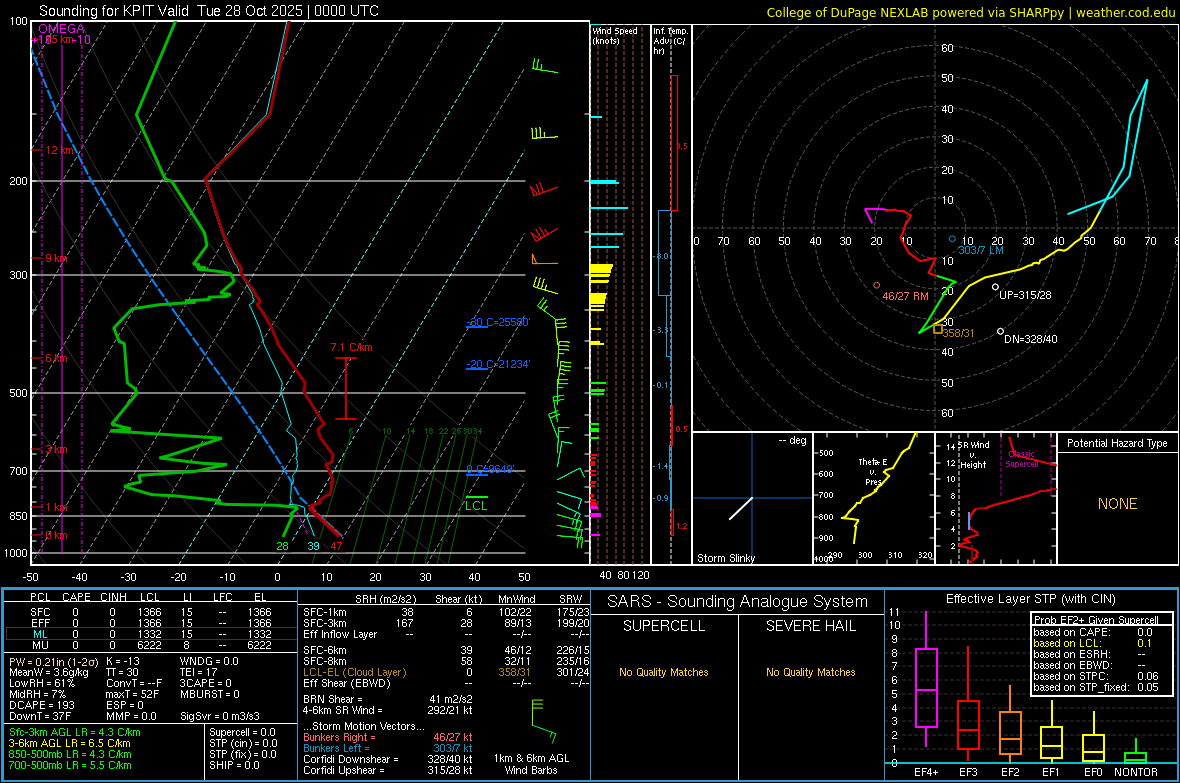Click the 'Potential Hazard Type' heading

coord(1117,443)
